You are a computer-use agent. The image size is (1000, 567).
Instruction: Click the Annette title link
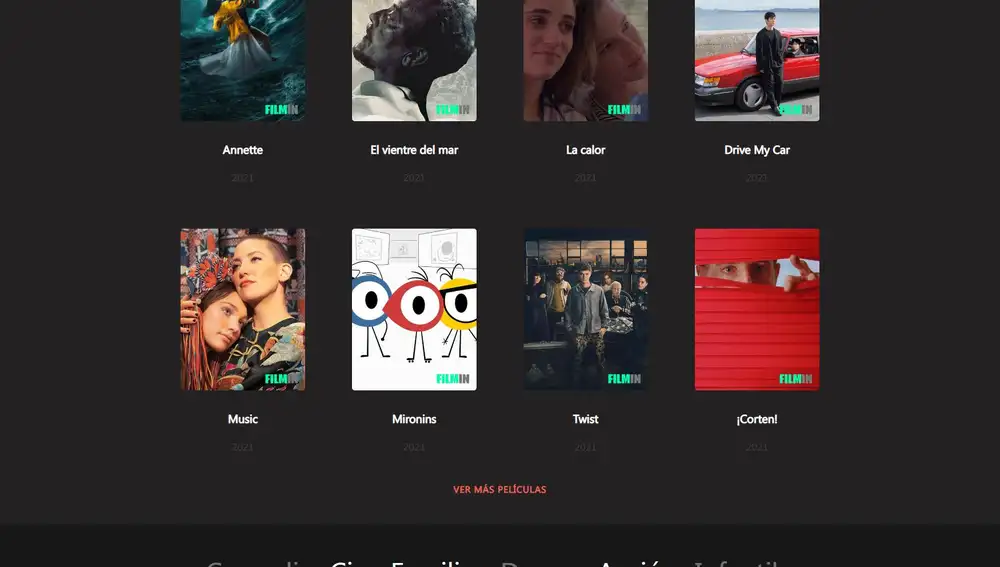(x=242, y=150)
